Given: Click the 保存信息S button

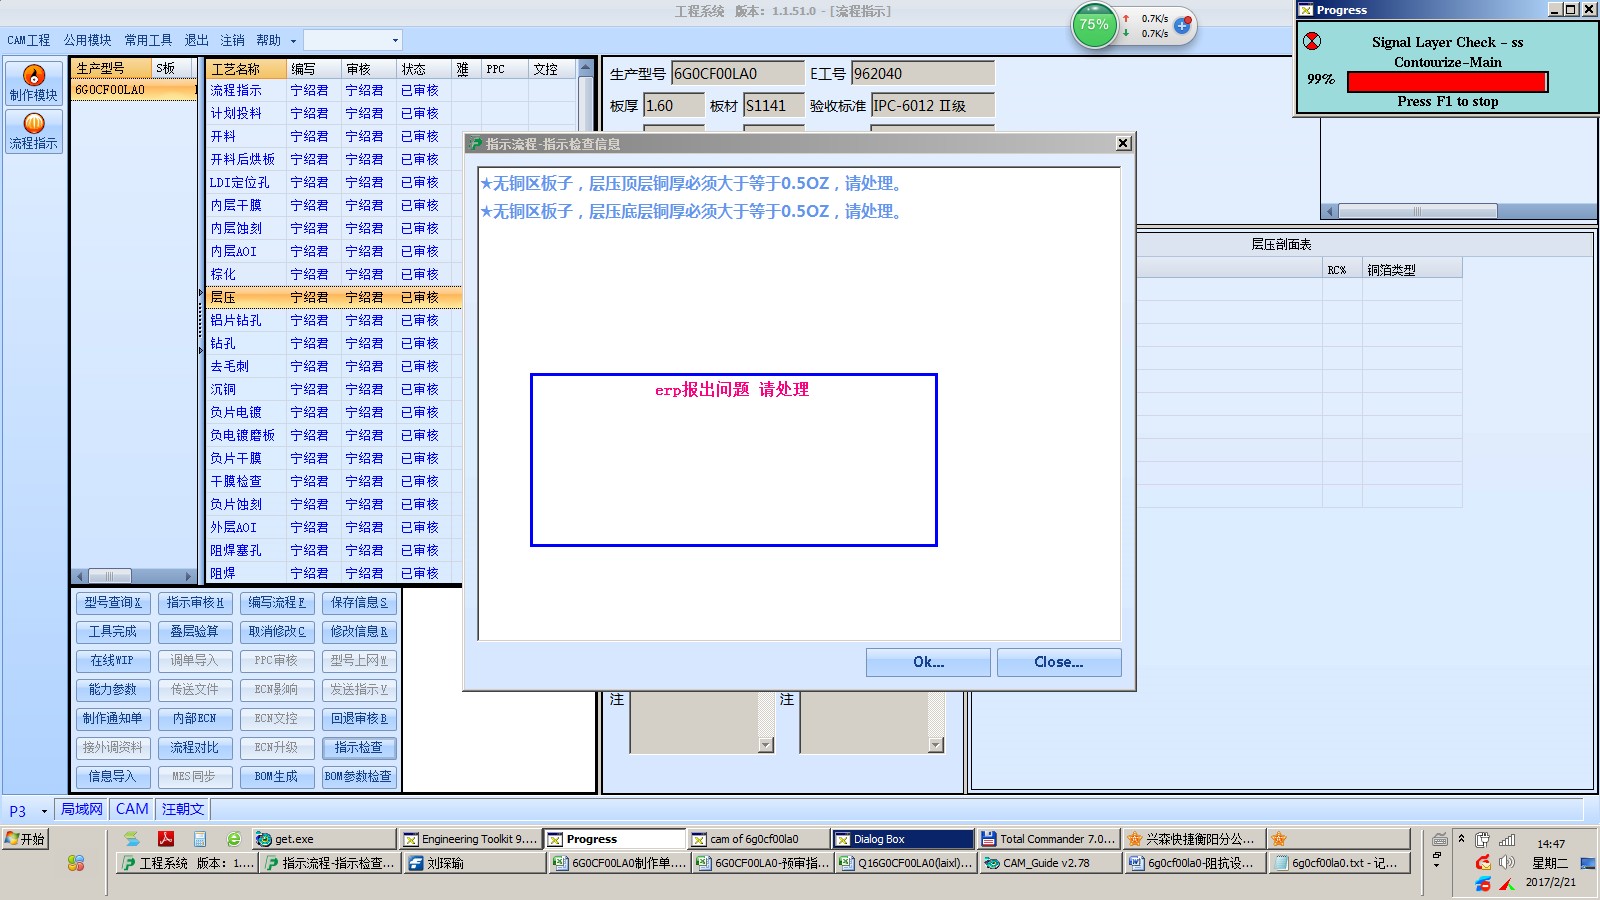Looking at the screenshot, I should click(x=359, y=603).
